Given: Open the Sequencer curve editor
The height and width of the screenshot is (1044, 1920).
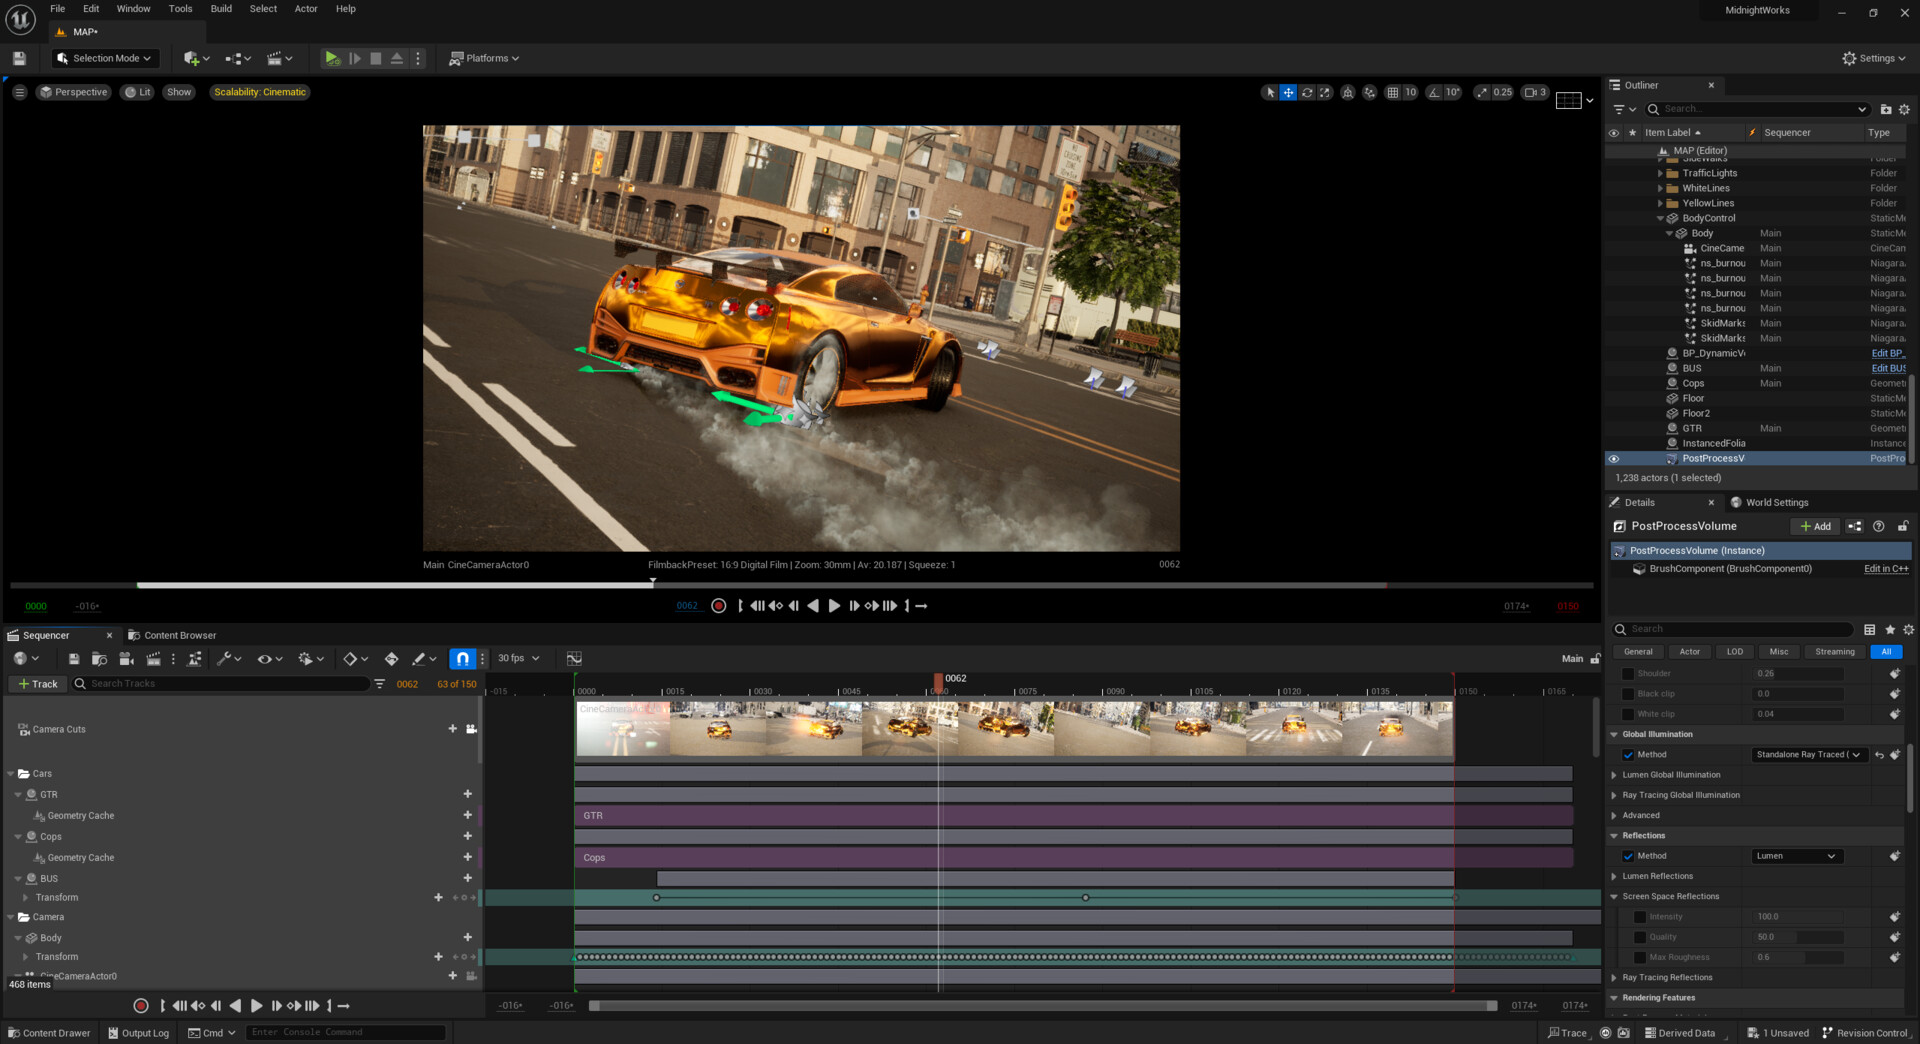Looking at the screenshot, I should (575, 658).
